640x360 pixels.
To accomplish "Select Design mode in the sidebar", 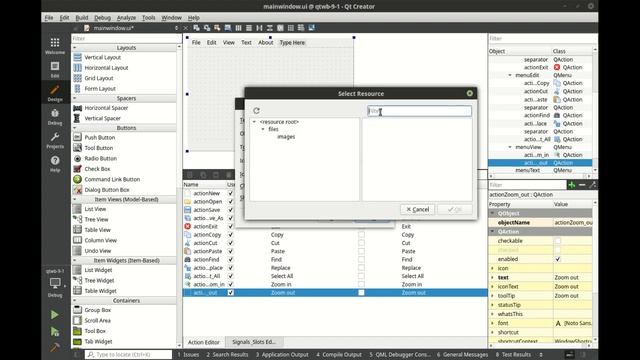I will [x=55, y=93].
